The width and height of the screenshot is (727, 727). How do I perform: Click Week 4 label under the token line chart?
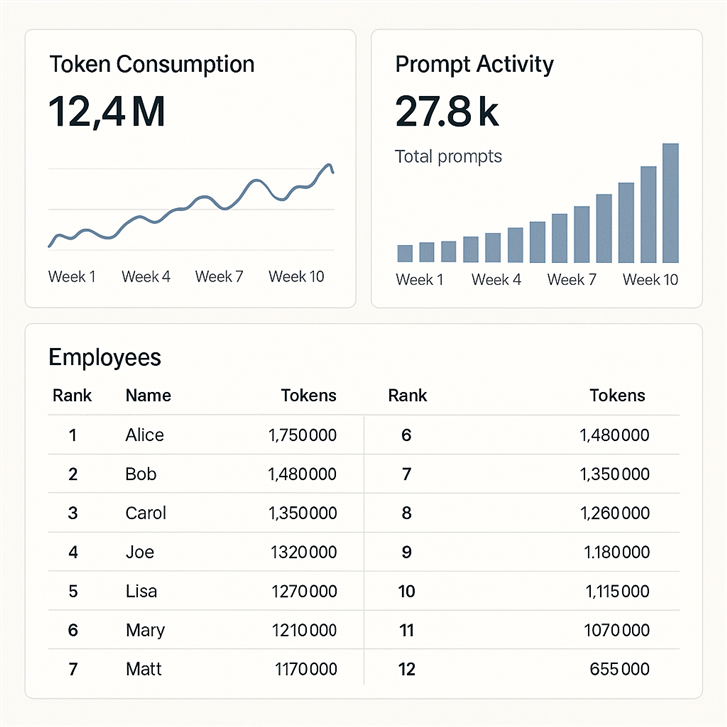pos(146,277)
